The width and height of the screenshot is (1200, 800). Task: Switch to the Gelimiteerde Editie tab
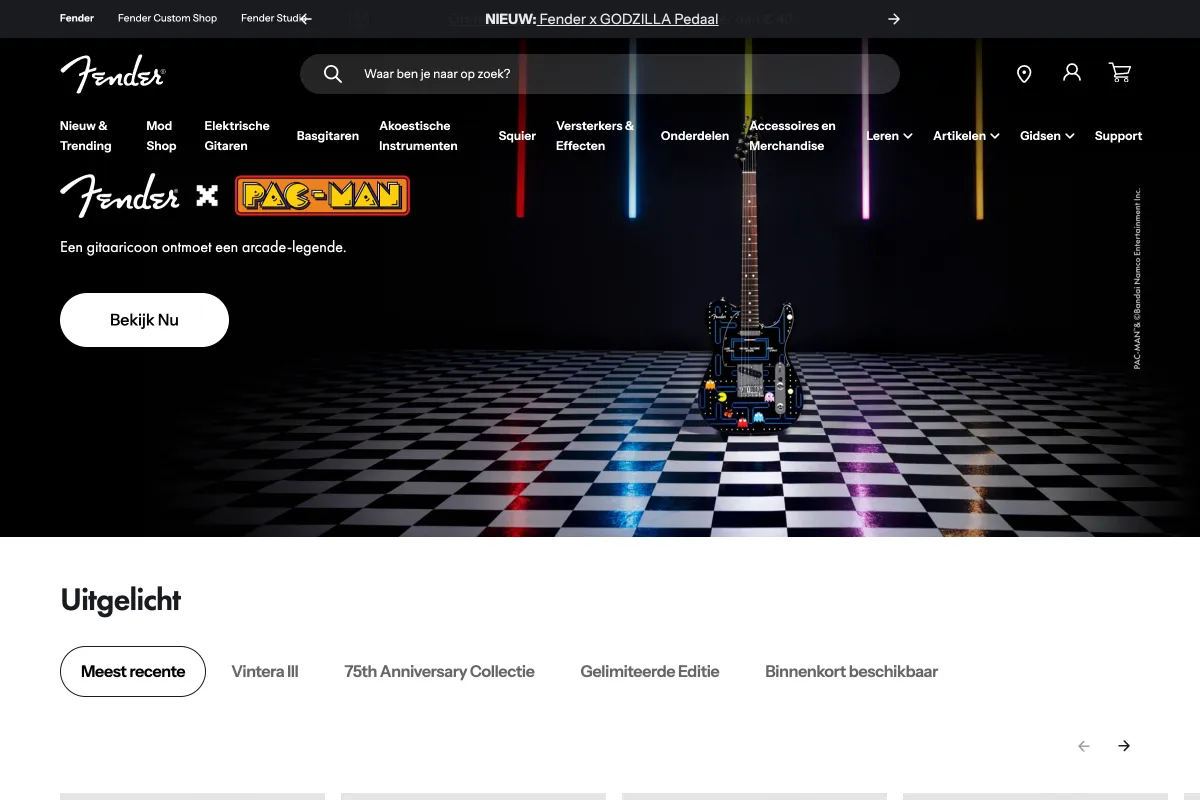click(650, 672)
